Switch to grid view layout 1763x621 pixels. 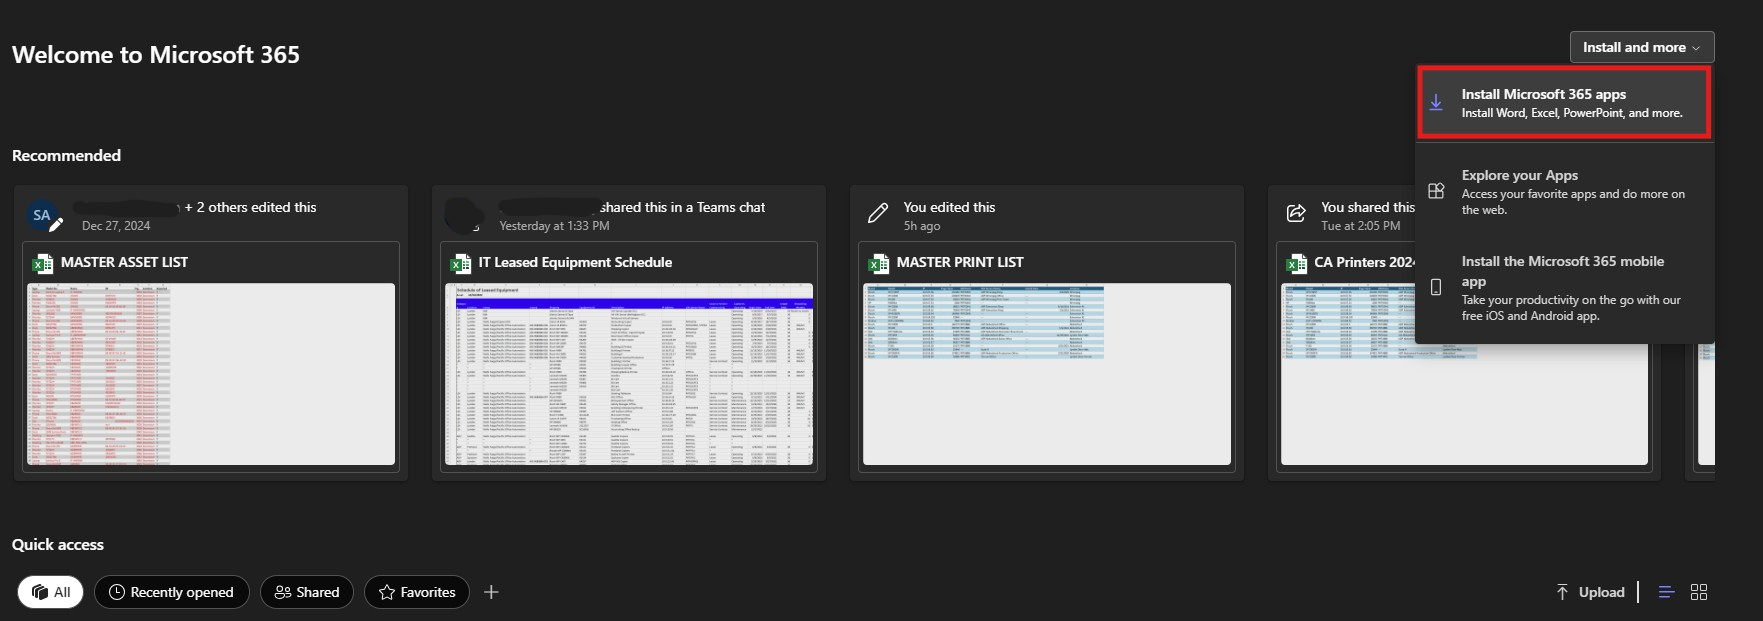pyautogui.click(x=1699, y=592)
